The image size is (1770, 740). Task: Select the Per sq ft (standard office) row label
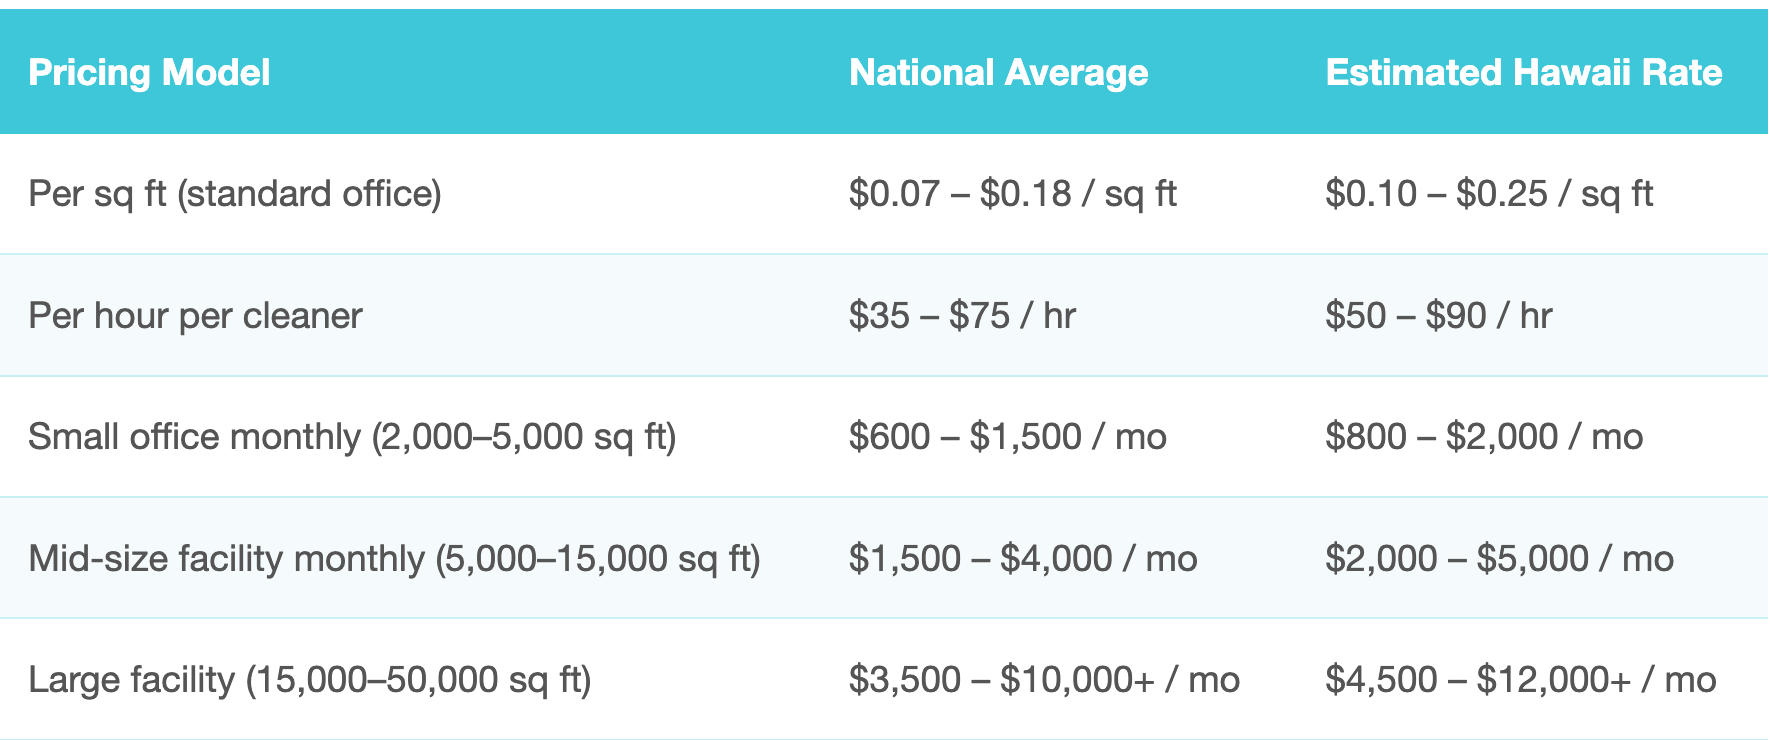click(235, 194)
